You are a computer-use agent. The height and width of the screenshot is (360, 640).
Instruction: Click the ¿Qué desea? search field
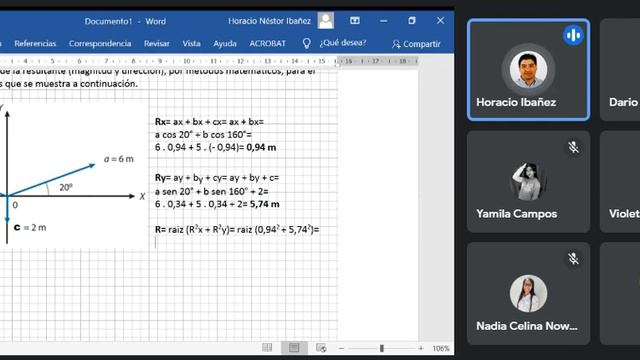pos(343,43)
